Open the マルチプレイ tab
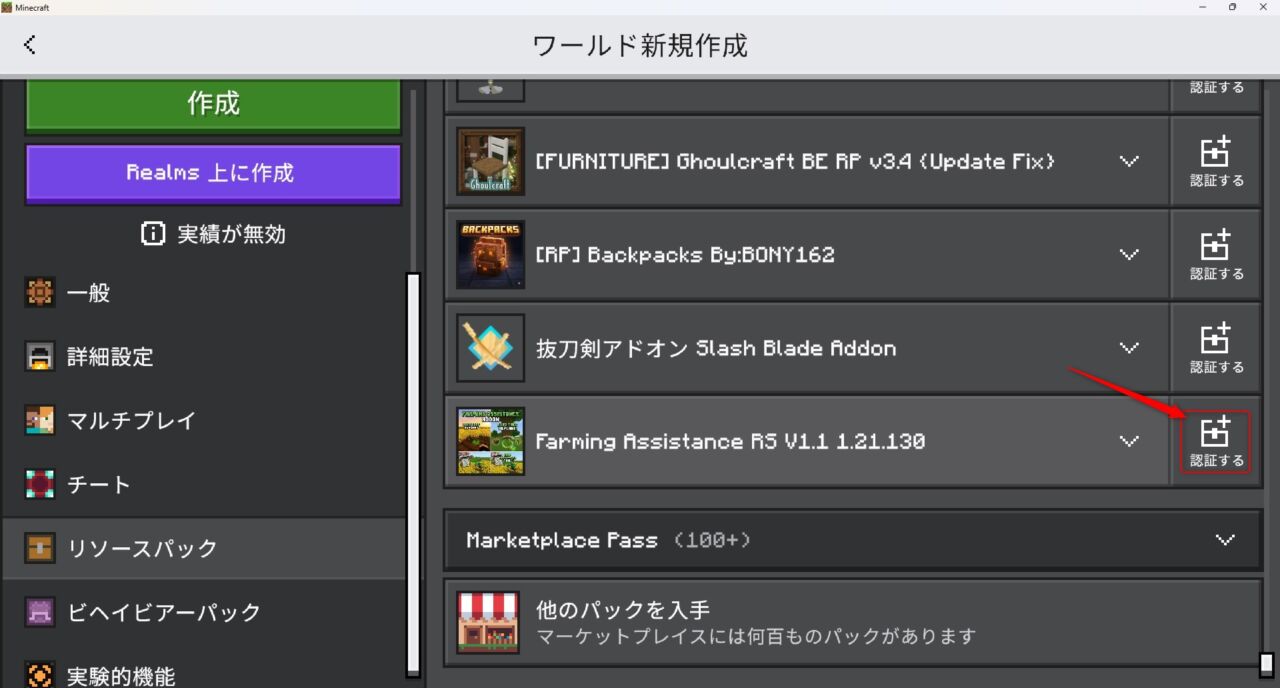The image size is (1280, 688). coord(204,420)
